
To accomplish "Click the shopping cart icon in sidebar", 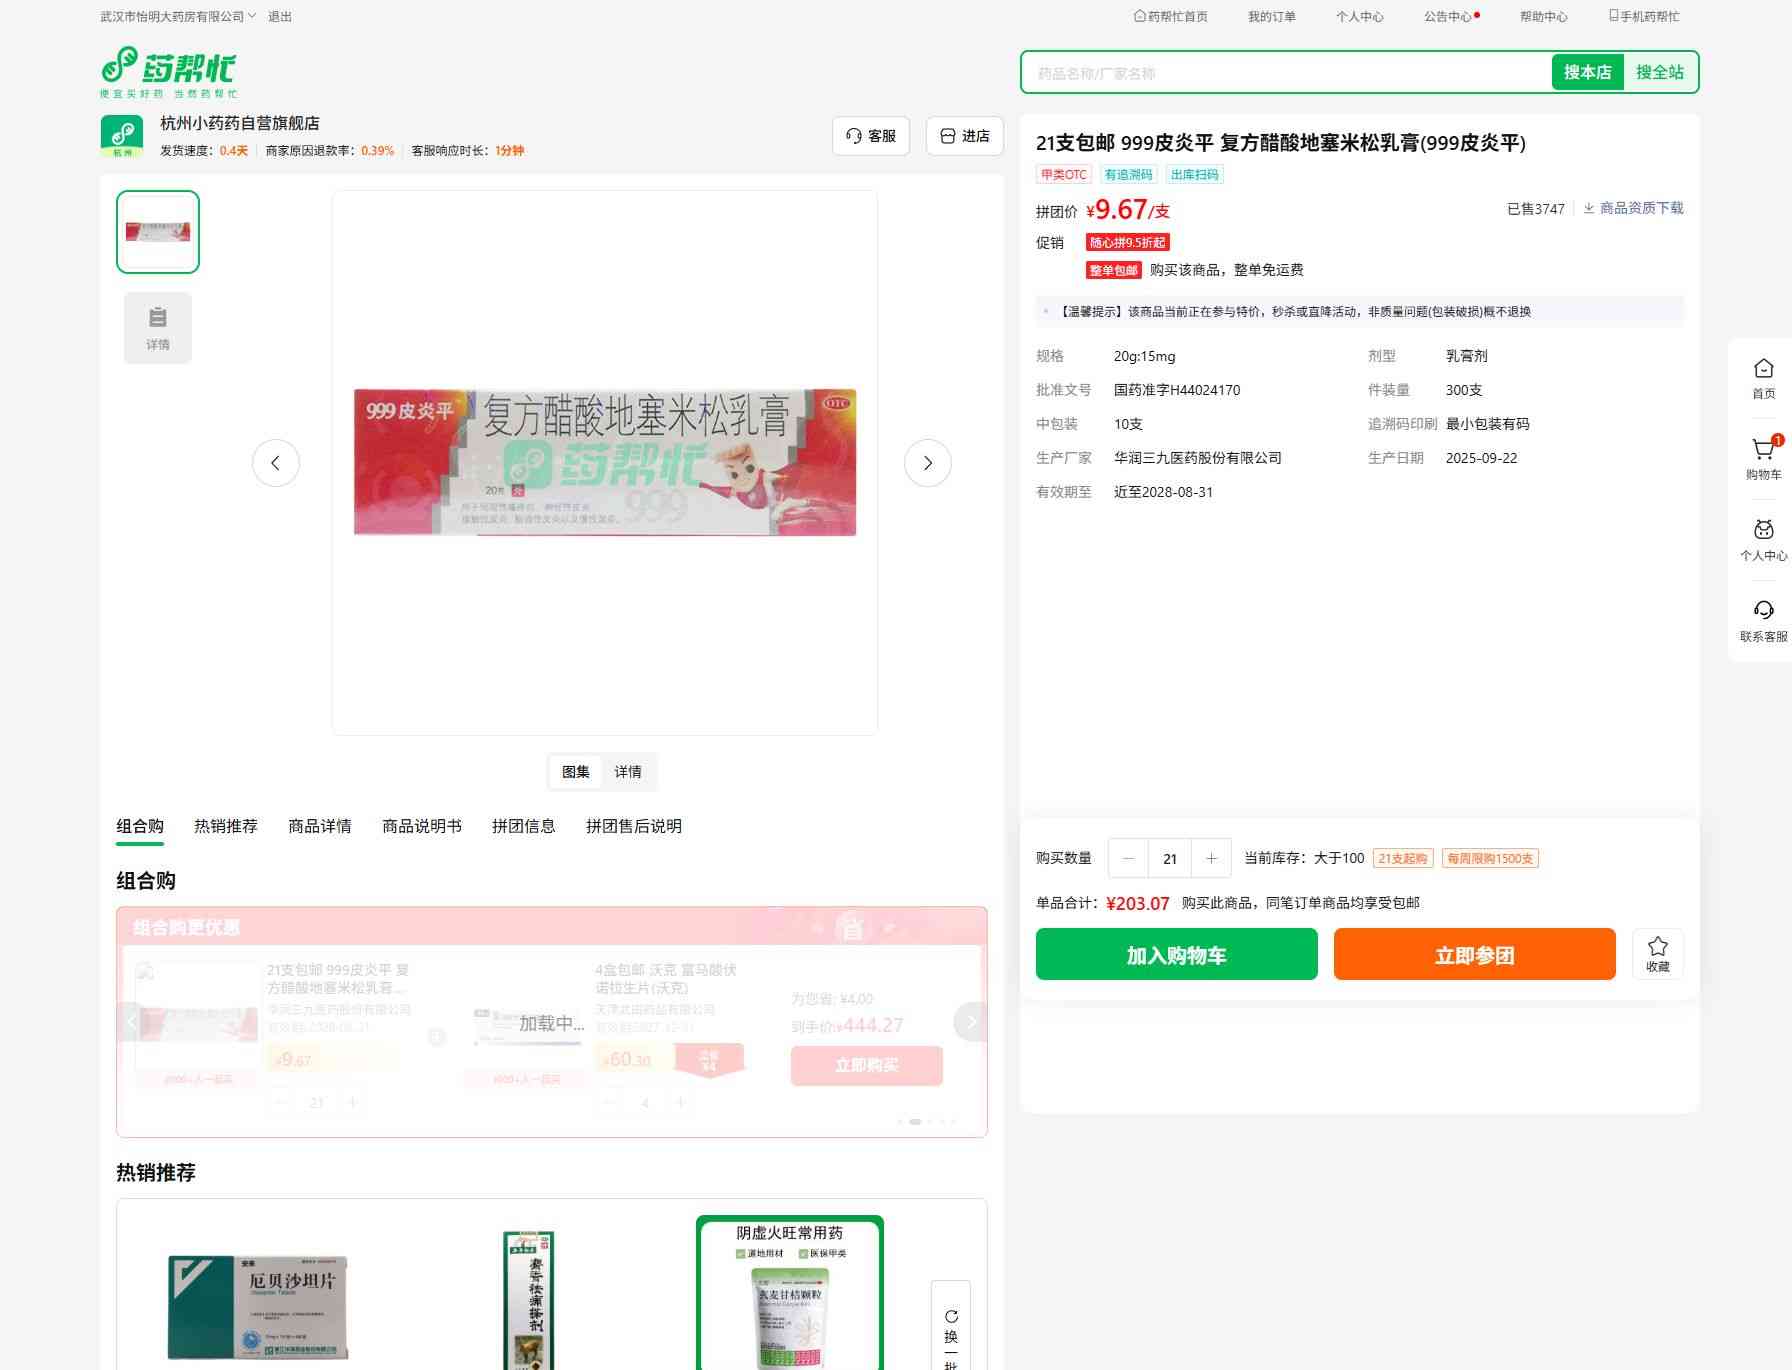I will [1763, 451].
